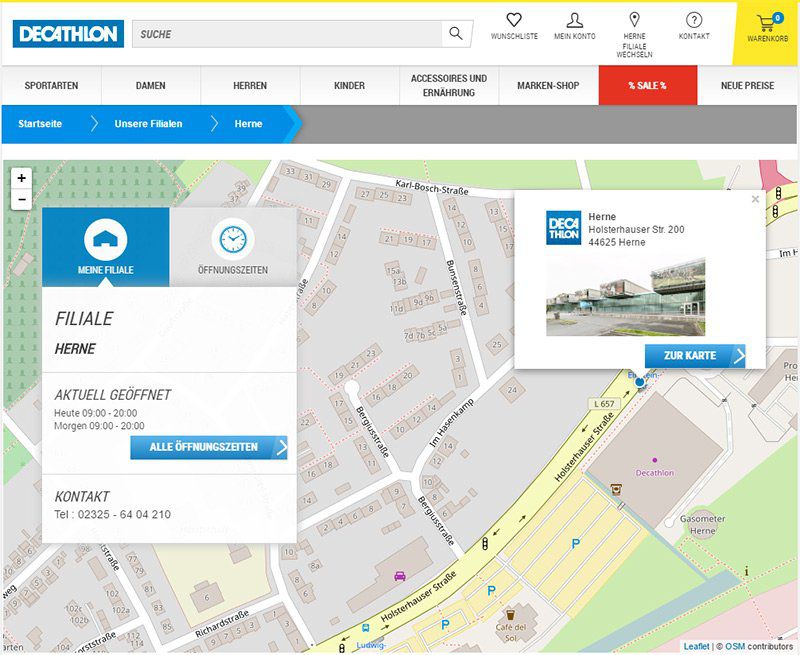This screenshot has height=655, width=800.
Task: Click the large parking P symbol on map
Action: (576, 544)
